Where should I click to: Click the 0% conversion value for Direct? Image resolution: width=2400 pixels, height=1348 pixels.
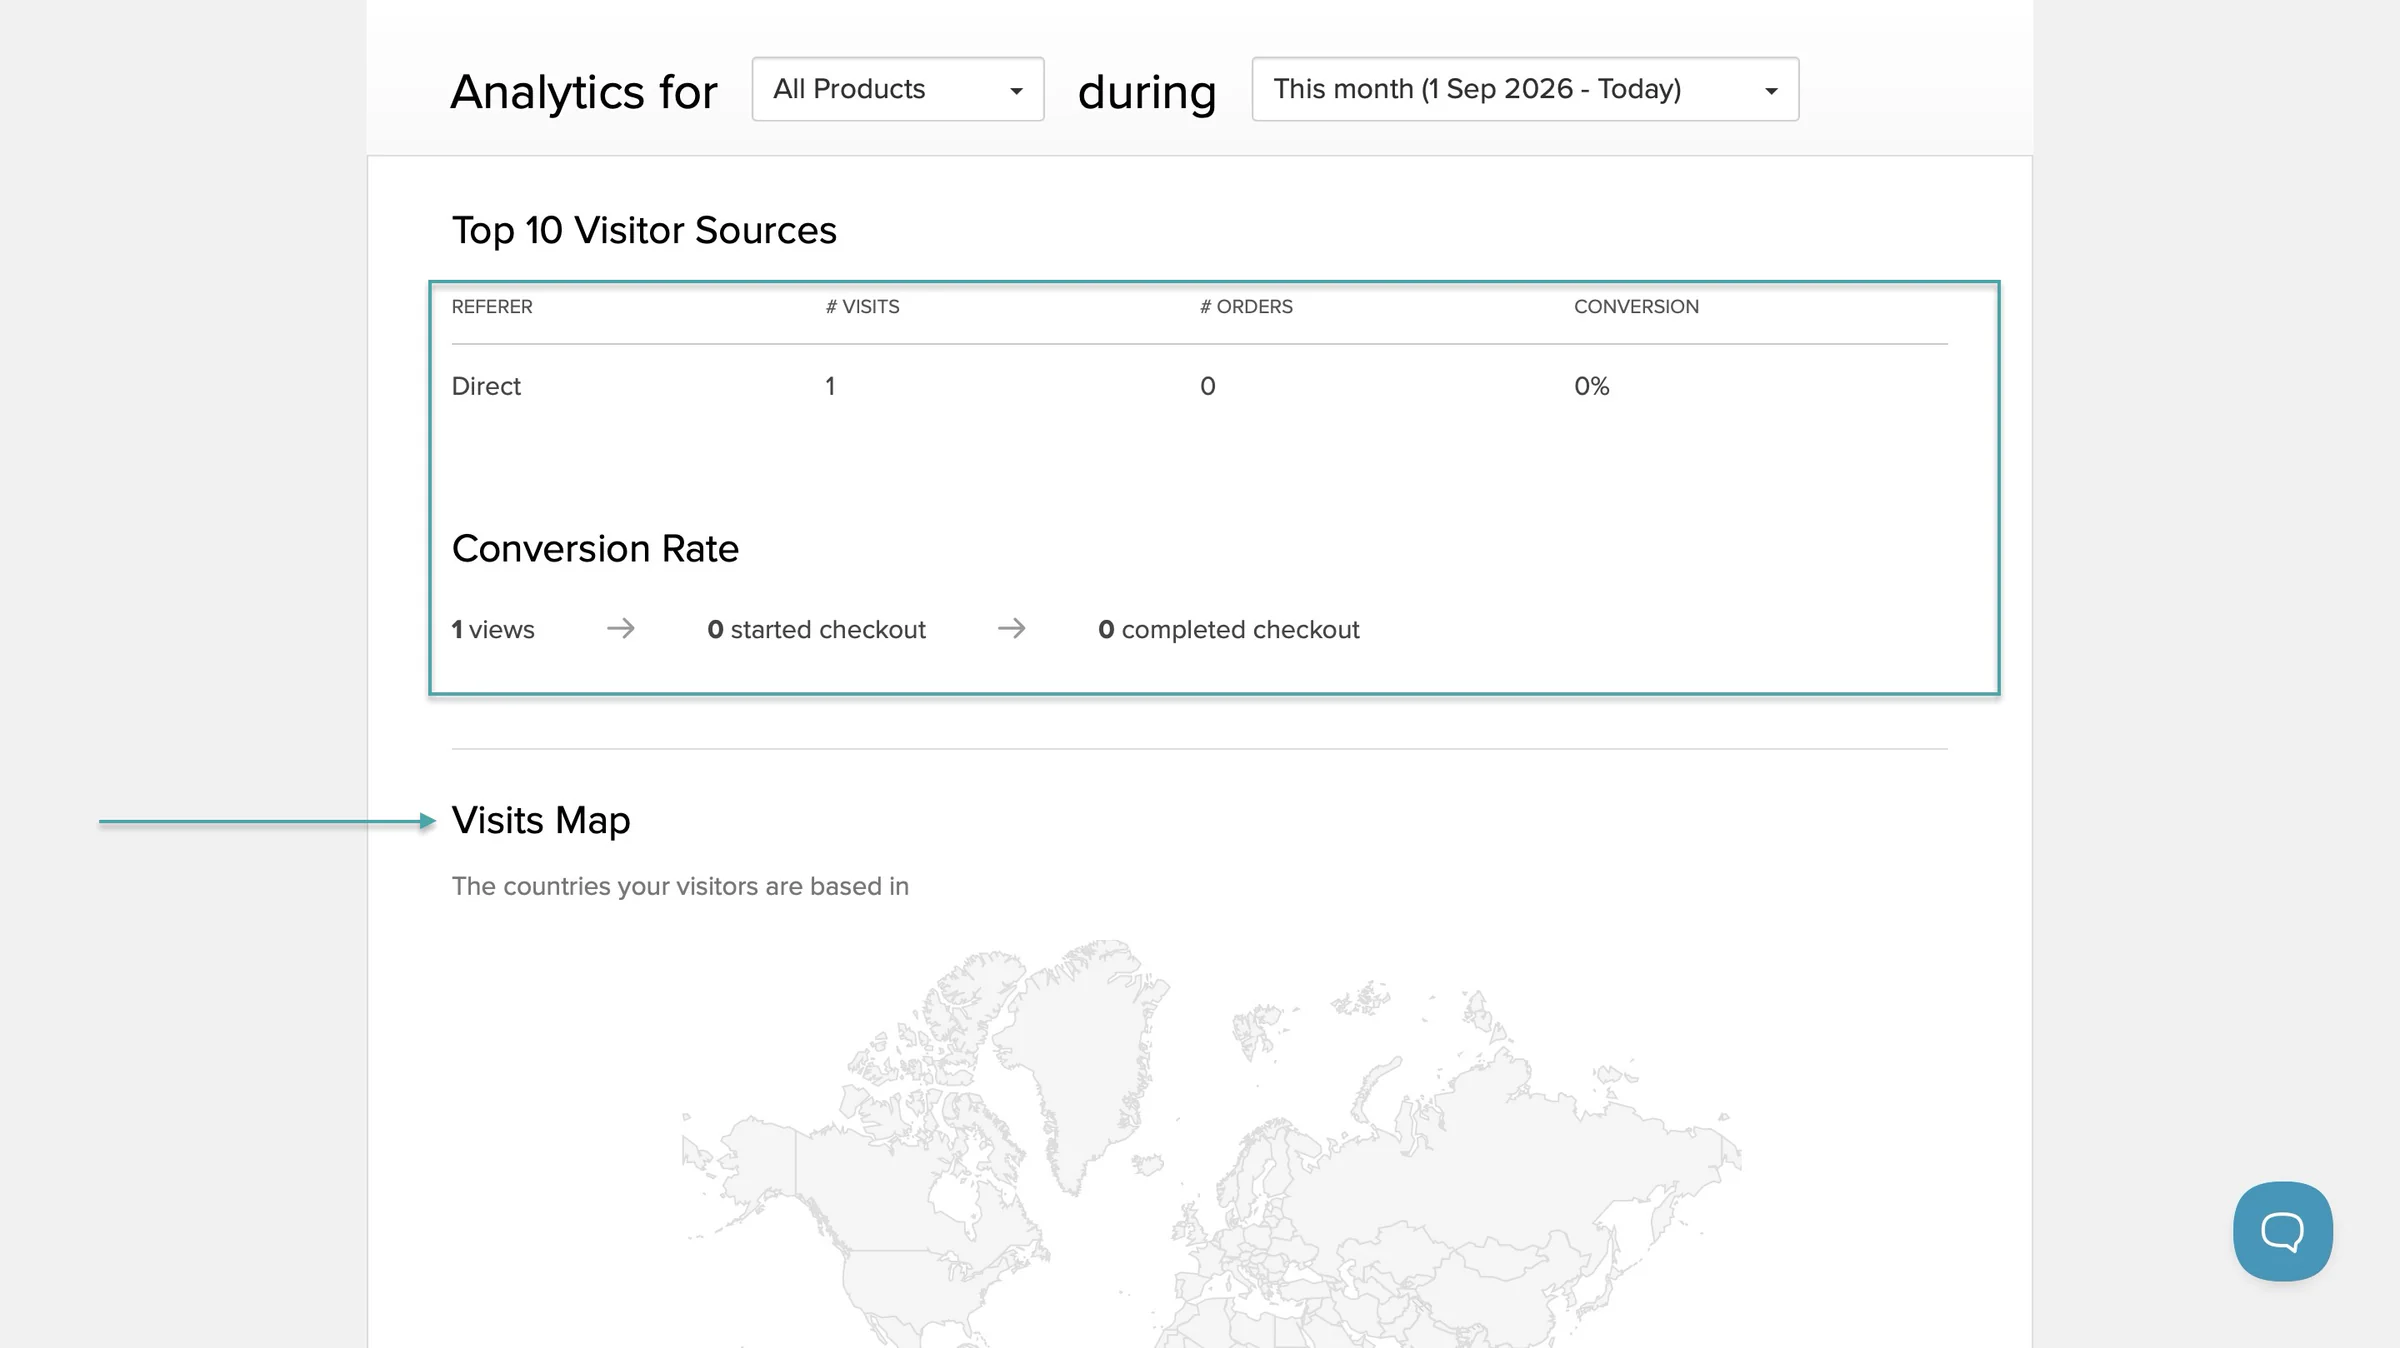pos(1592,386)
